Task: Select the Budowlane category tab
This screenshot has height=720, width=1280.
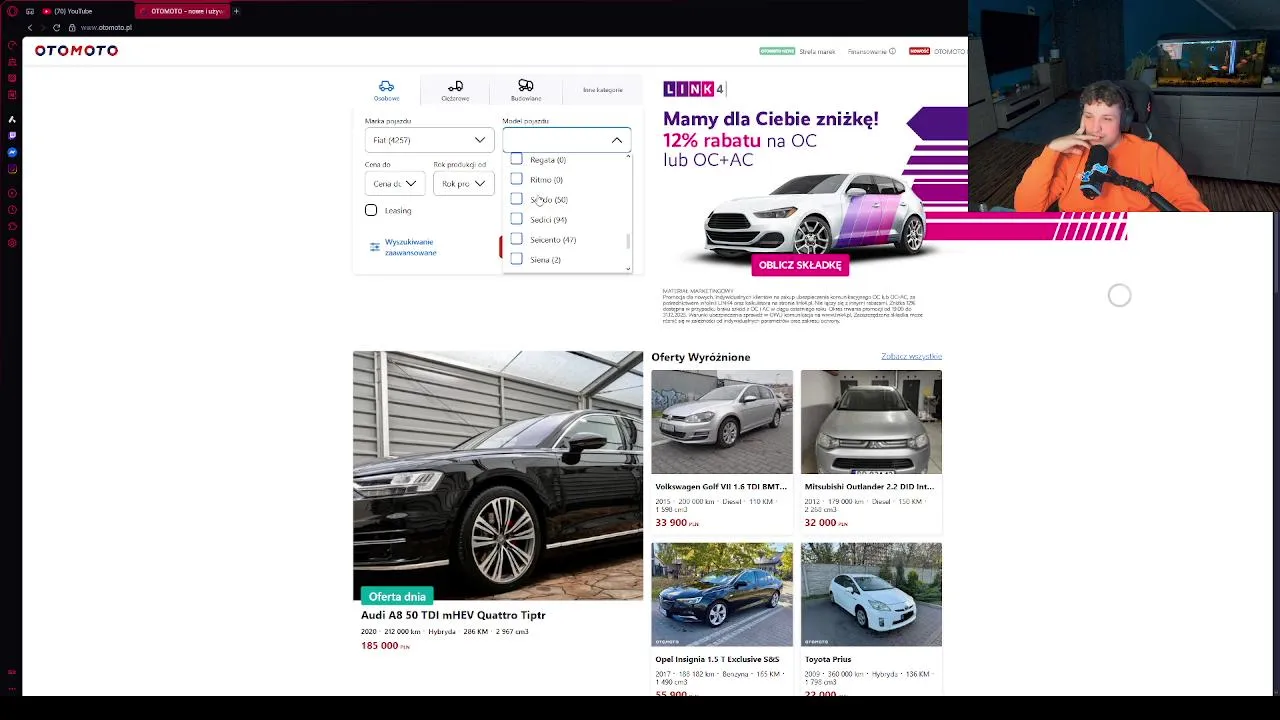Action: [526, 90]
